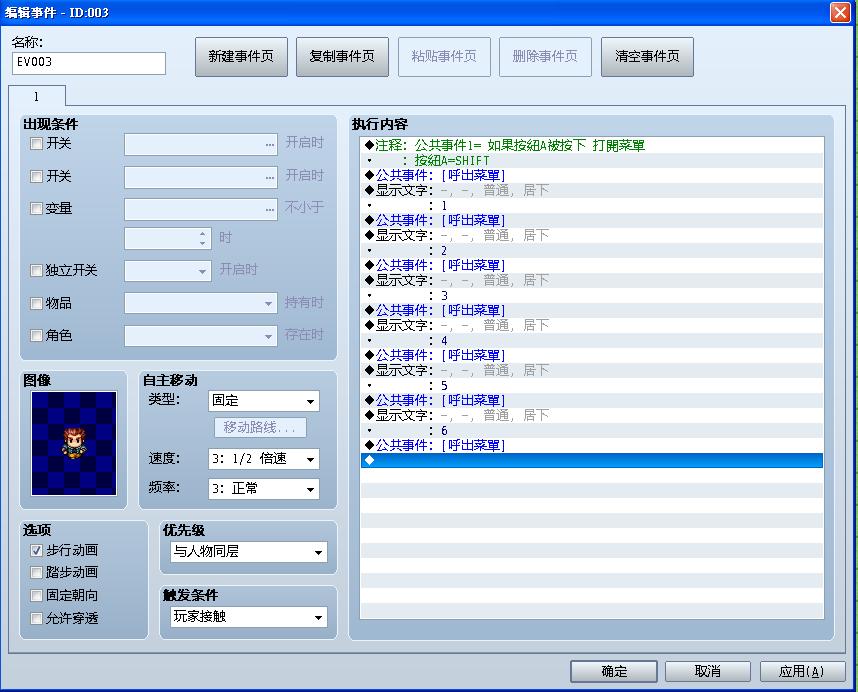Screen dimensions: 858x692
Task: Check the 踏步动画 option
Action: click(x=36, y=572)
